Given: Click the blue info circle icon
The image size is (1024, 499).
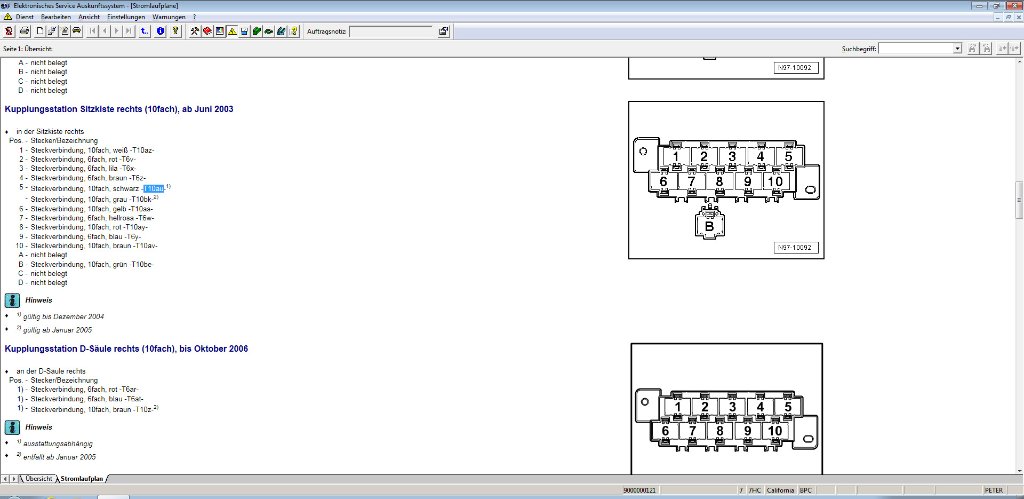Looking at the screenshot, I should [160, 31].
